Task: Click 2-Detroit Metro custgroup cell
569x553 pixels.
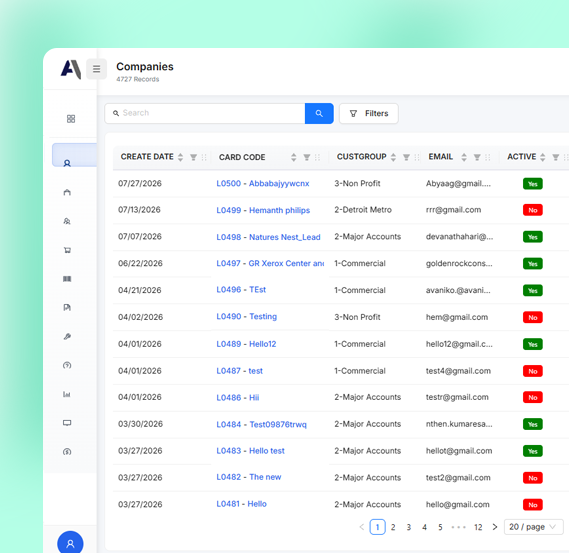Action: [363, 210]
